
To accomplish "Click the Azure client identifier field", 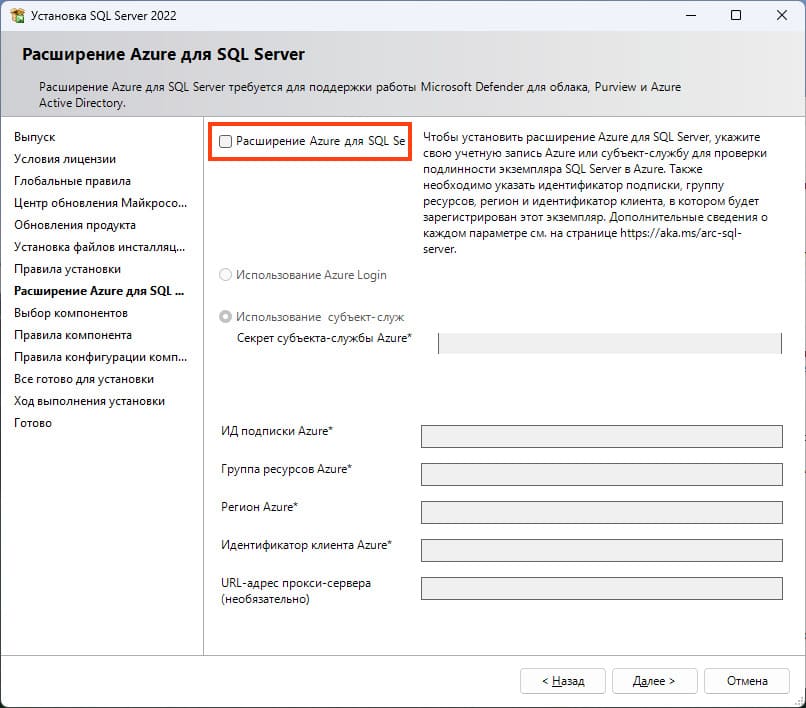I will [601, 551].
